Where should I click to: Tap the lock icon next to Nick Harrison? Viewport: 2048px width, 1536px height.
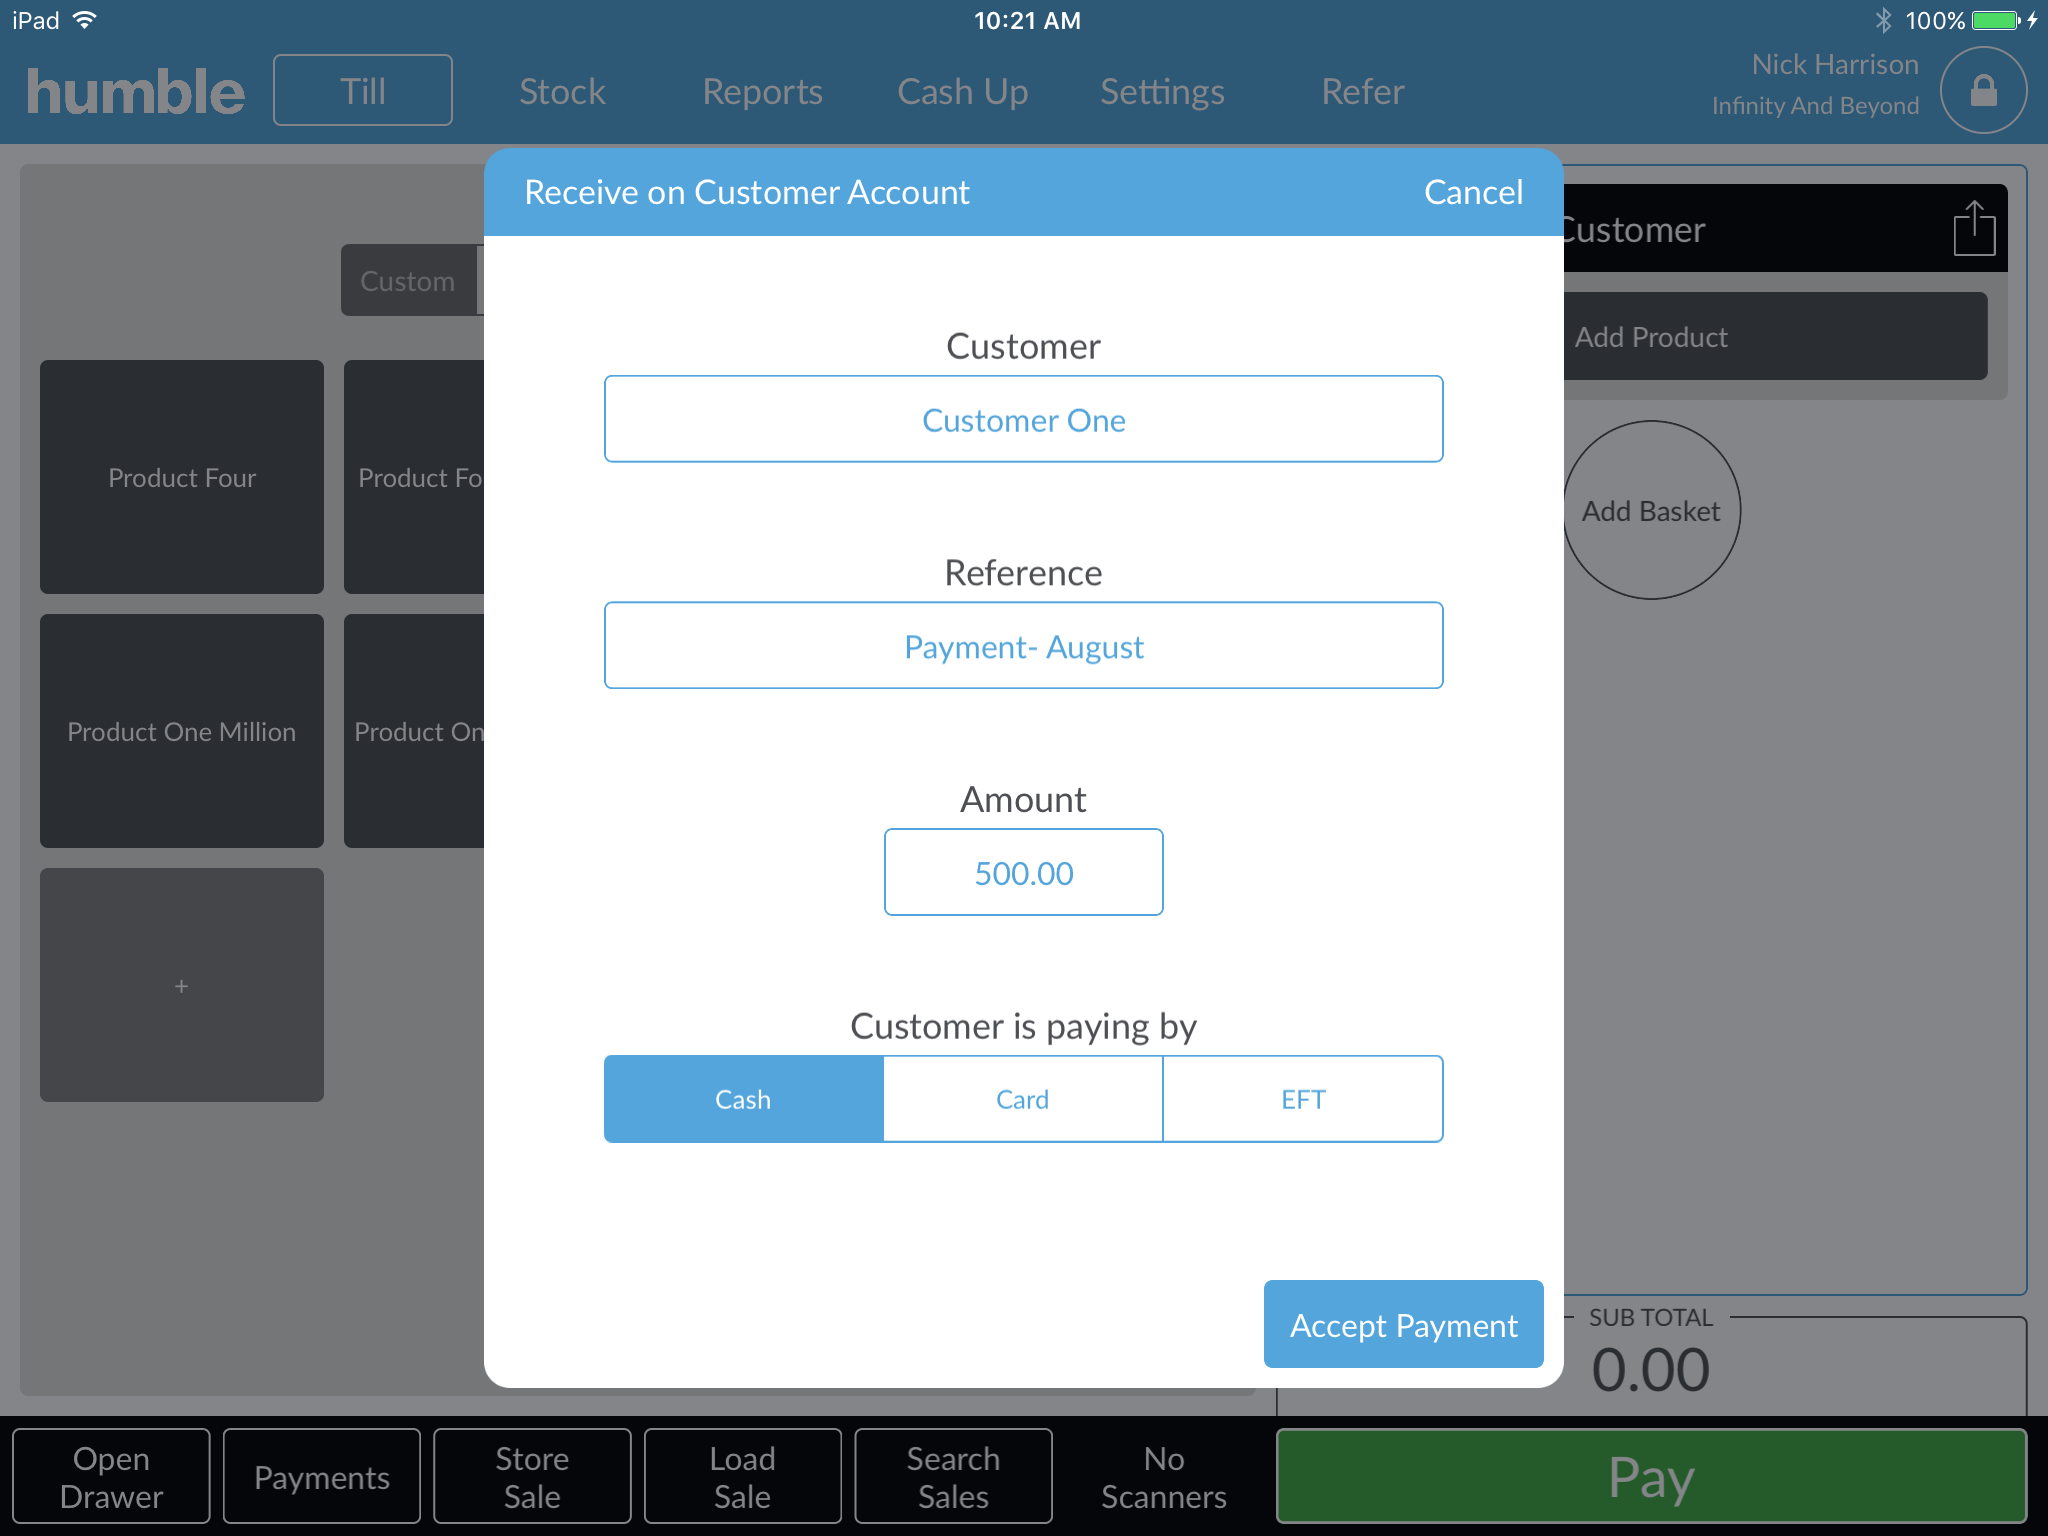pyautogui.click(x=1983, y=90)
